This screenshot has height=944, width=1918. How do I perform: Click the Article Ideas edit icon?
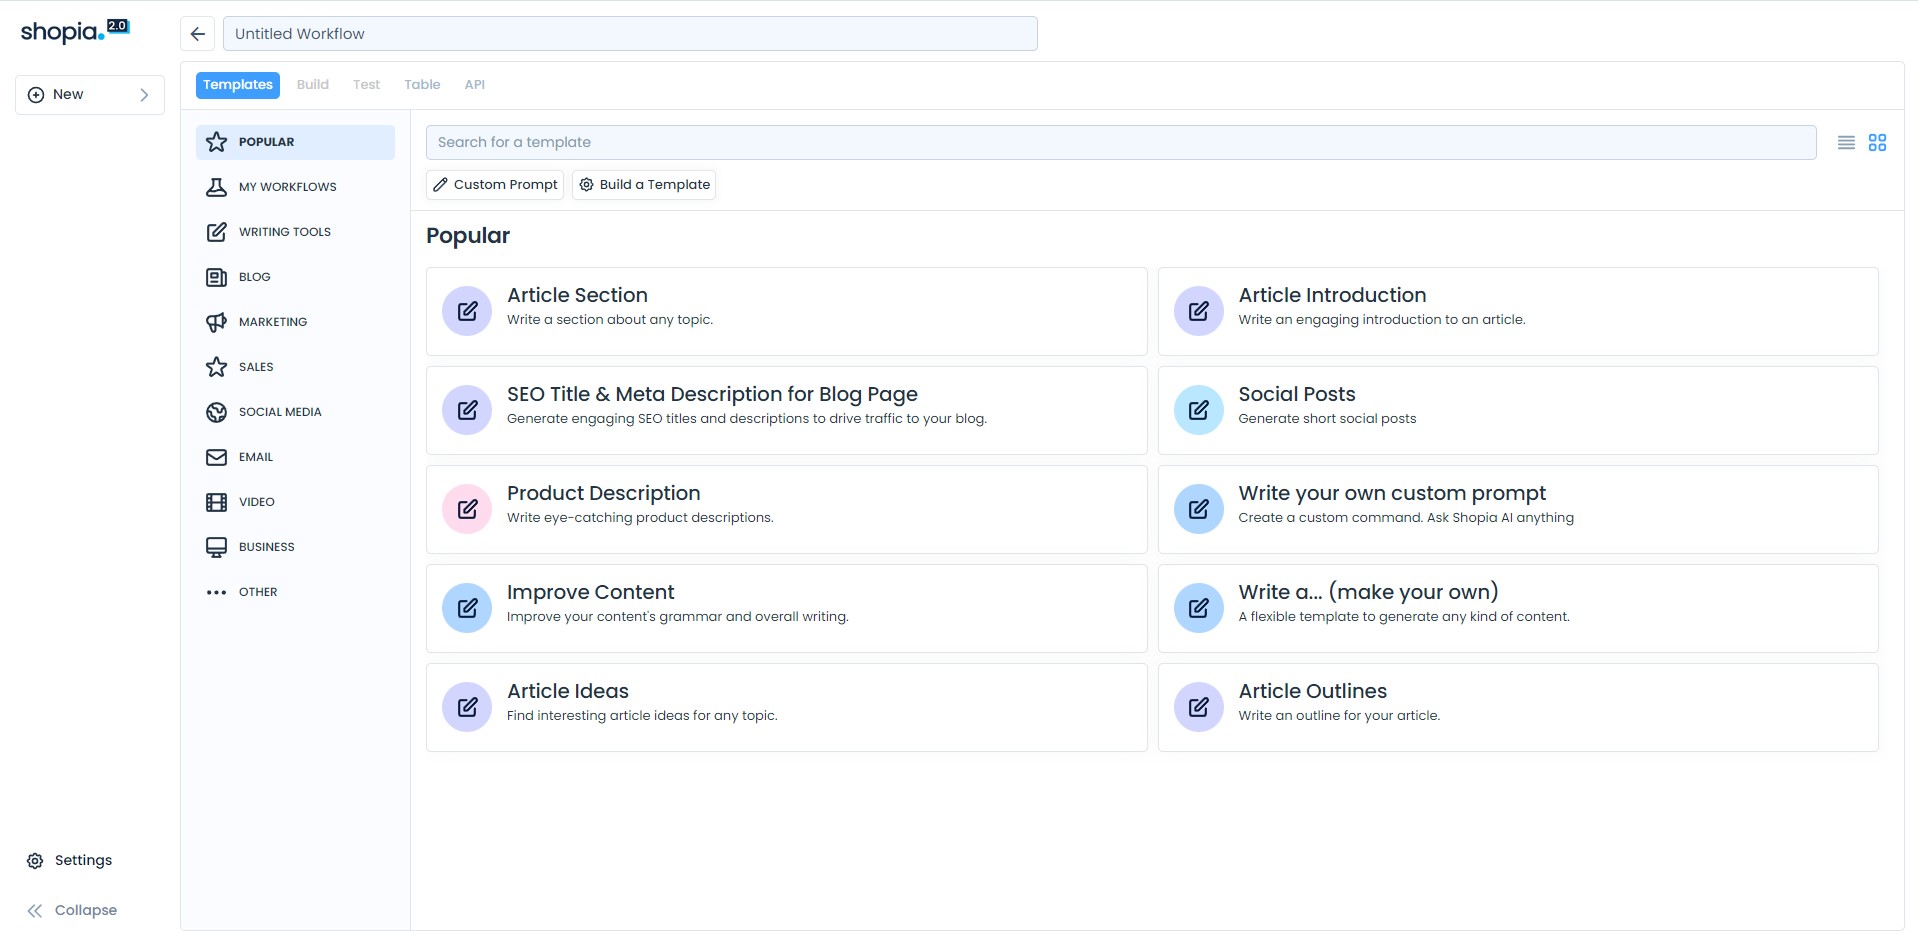(467, 707)
